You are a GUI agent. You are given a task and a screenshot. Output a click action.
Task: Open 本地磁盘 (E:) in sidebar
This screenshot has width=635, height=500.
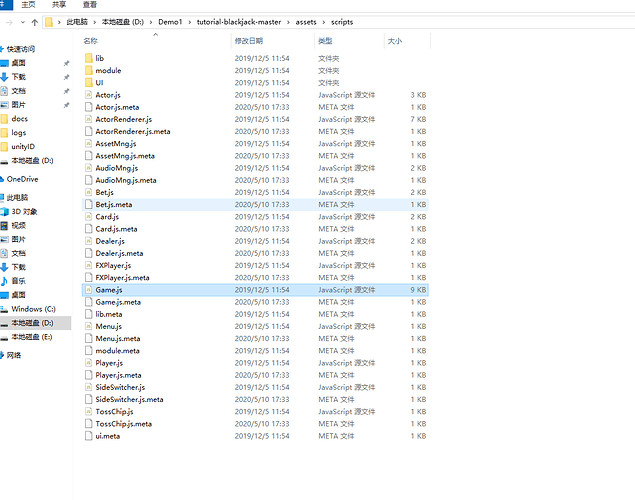[x=32, y=337]
